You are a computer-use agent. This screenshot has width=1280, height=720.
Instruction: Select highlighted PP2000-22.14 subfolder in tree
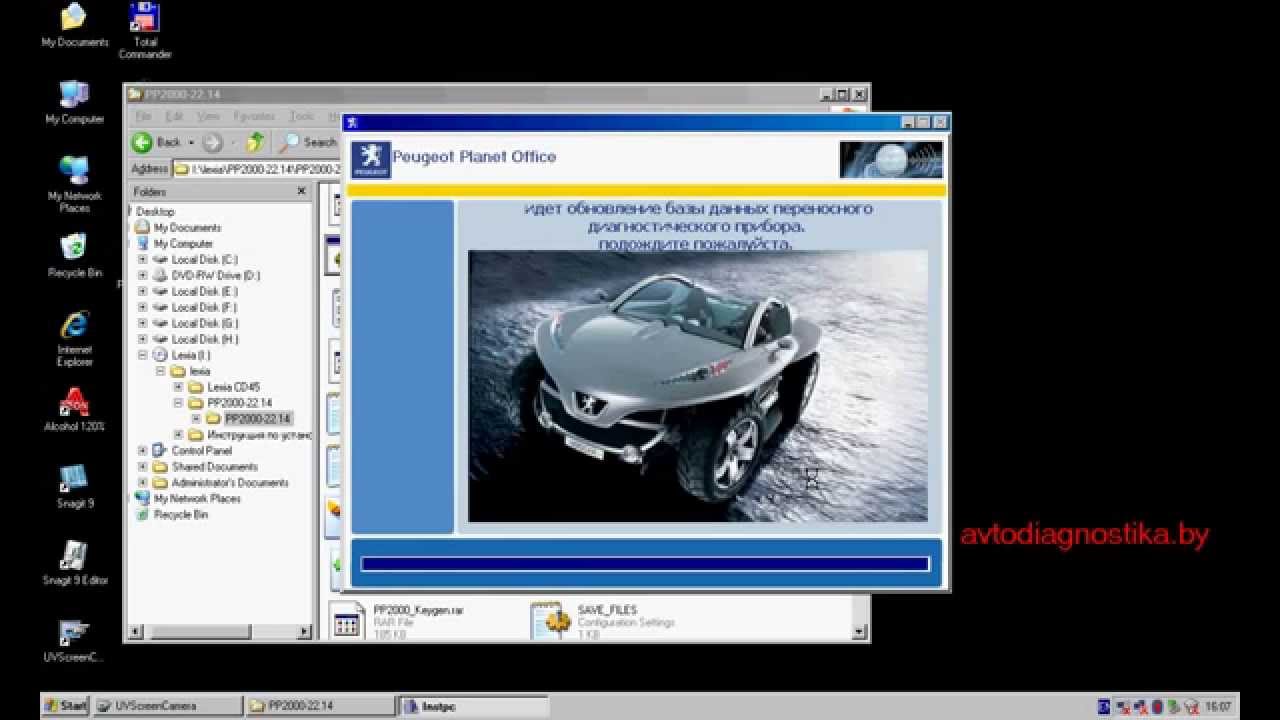[x=257, y=419]
